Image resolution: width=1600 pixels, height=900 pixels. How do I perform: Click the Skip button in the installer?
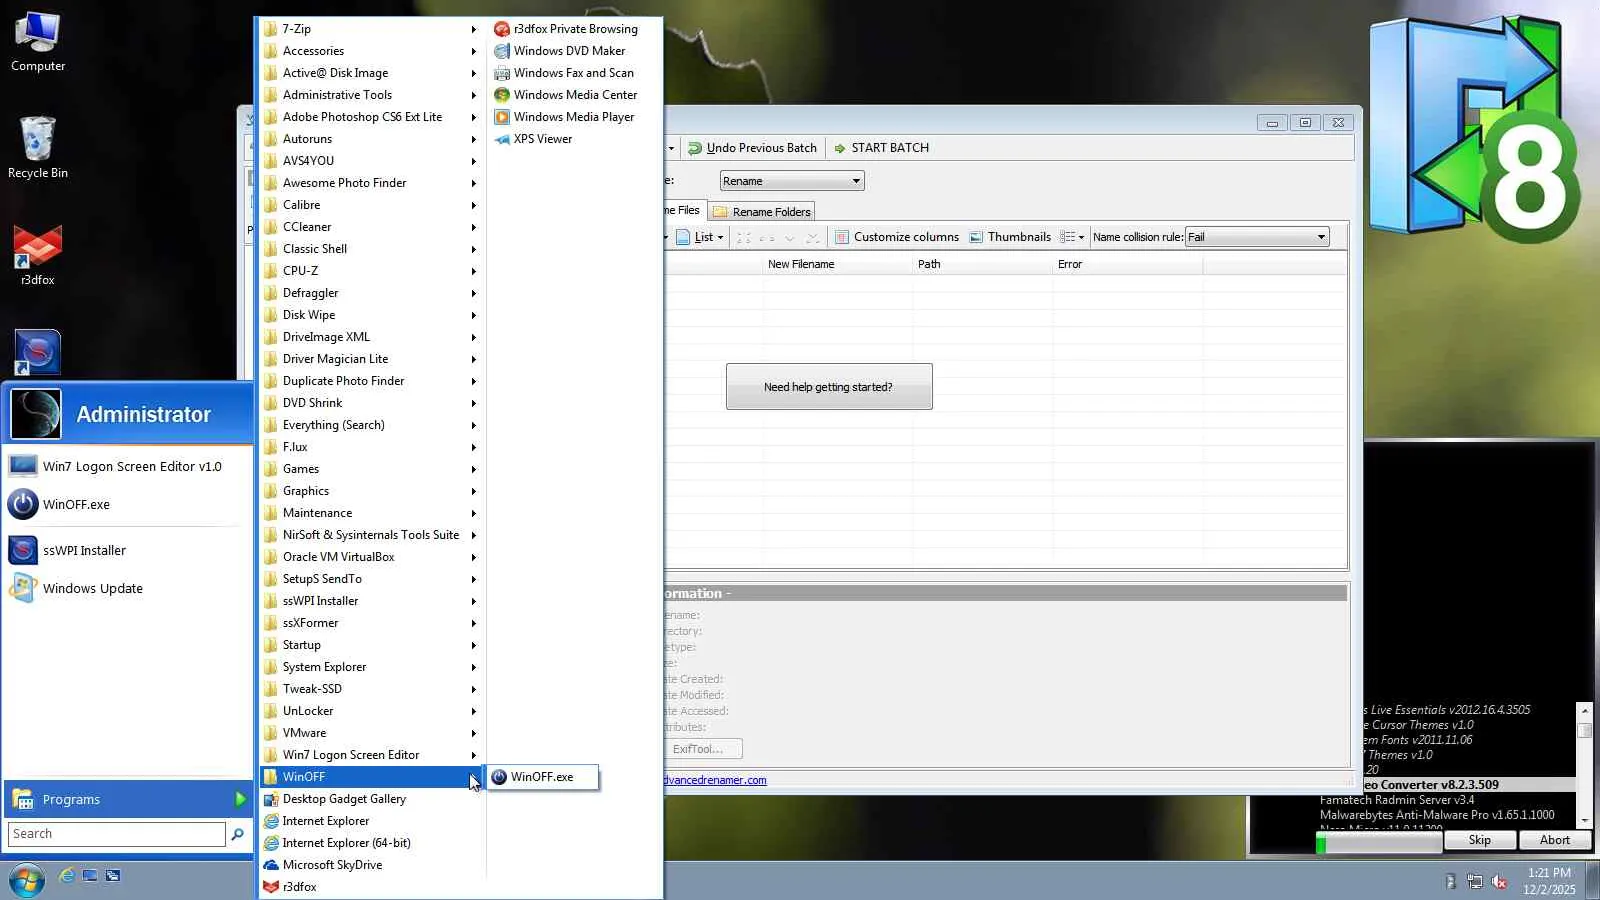[1480, 840]
